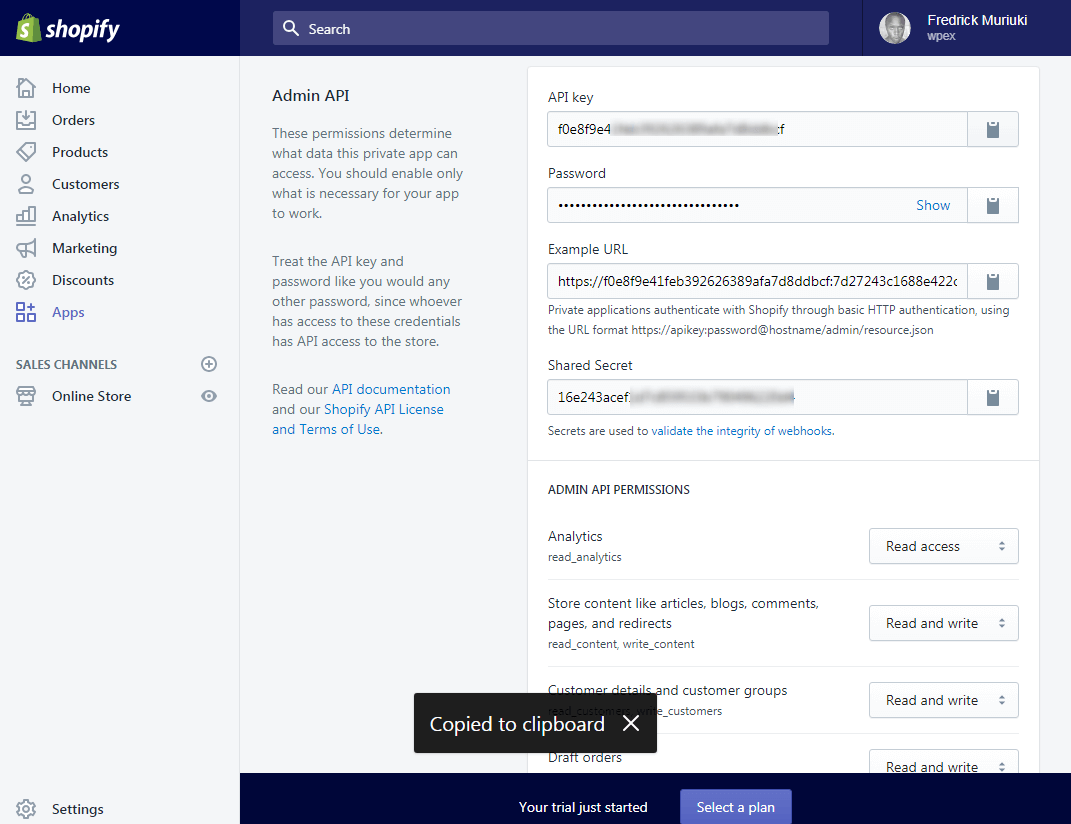Copy the Shared Secret to clipboard

(992, 397)
